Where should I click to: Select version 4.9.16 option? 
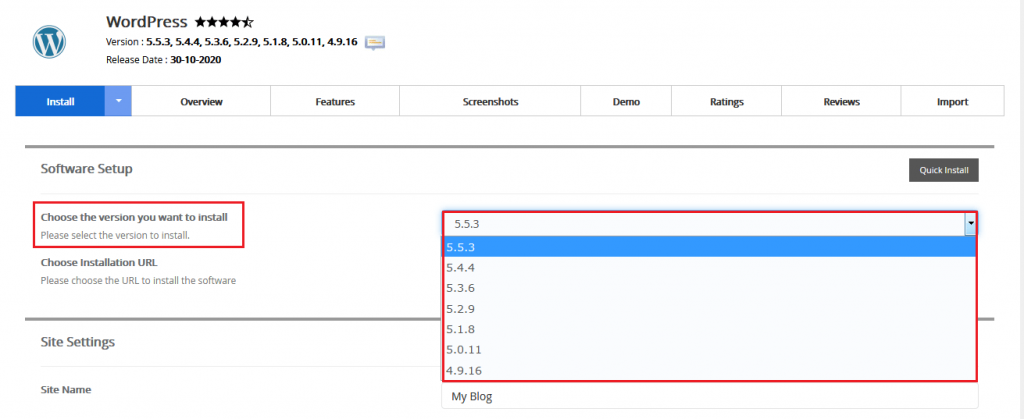pos(710,371)
